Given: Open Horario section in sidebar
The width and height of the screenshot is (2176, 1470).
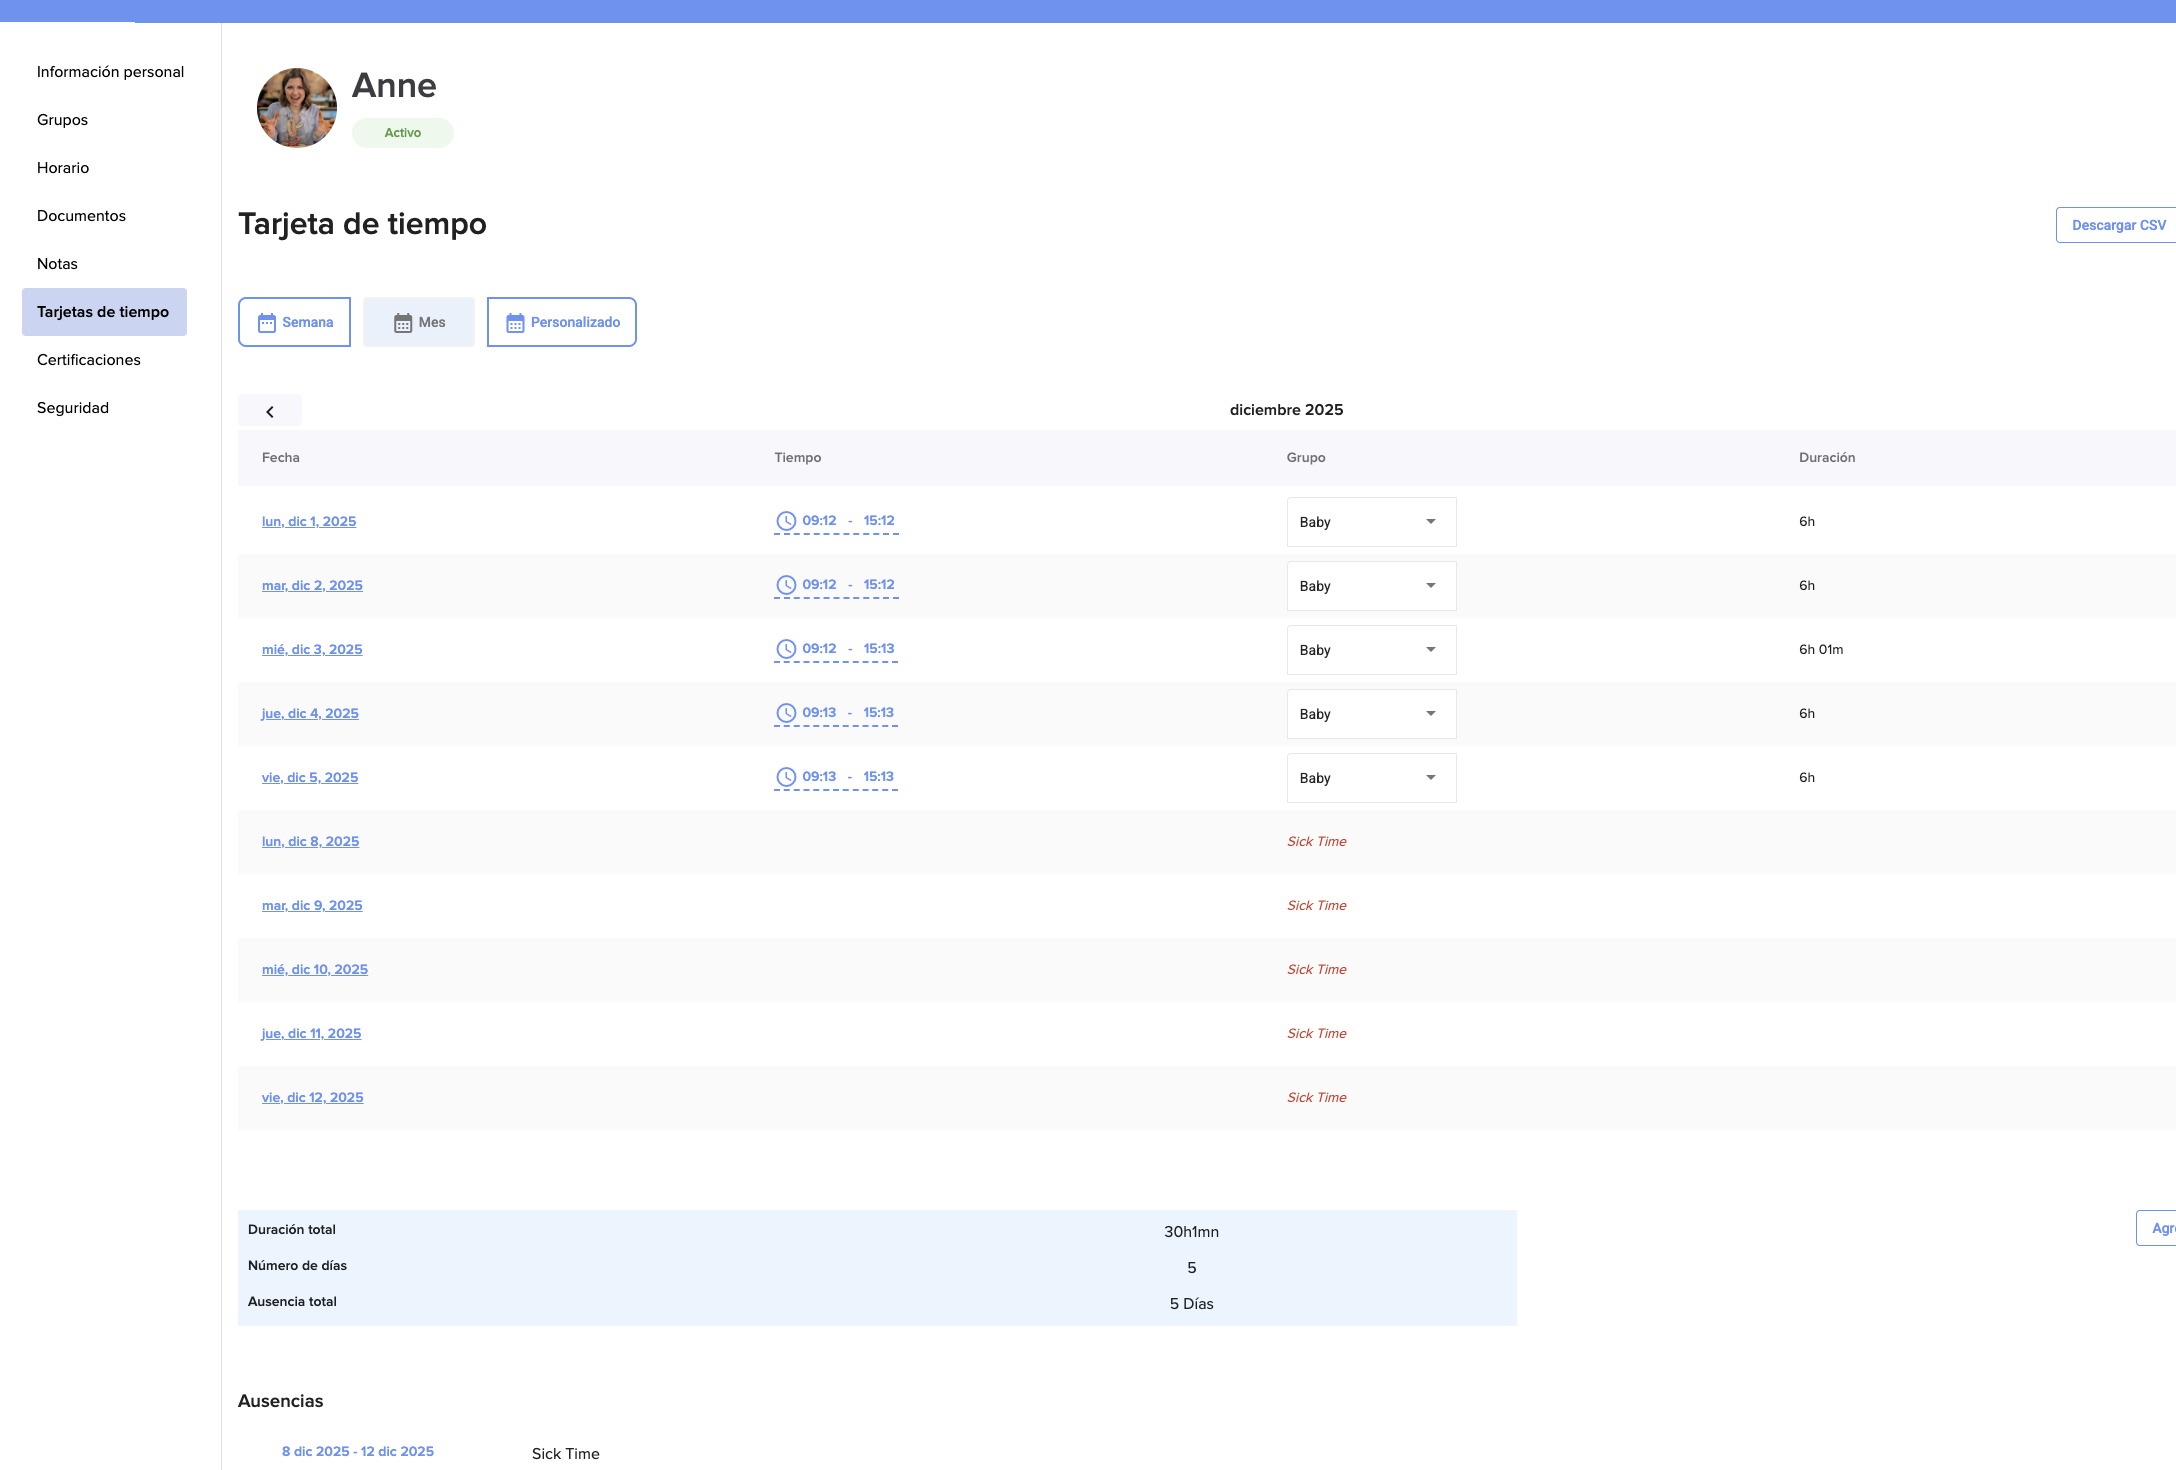Looking at the screenshot, I should (x=63, y=168).
